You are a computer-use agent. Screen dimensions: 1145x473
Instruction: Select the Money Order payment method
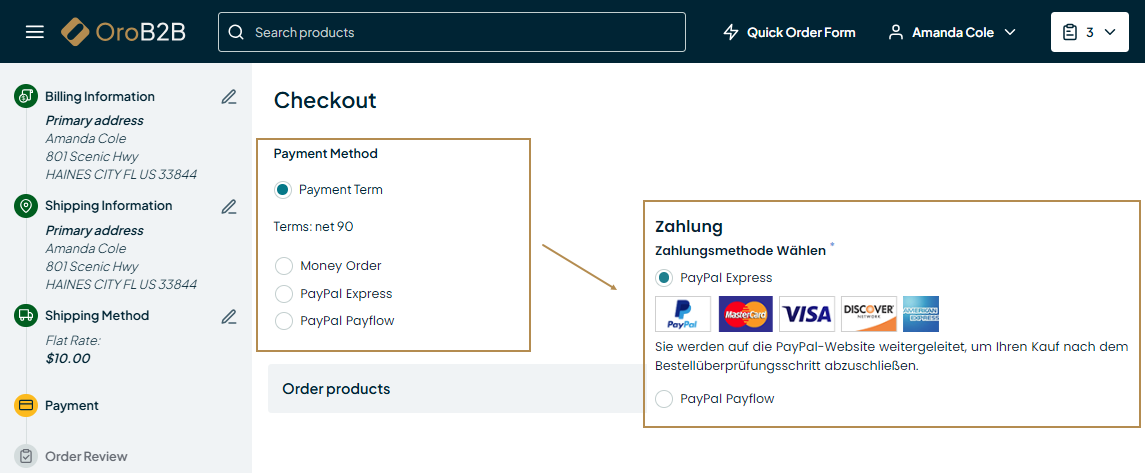[x=284, y=266]
